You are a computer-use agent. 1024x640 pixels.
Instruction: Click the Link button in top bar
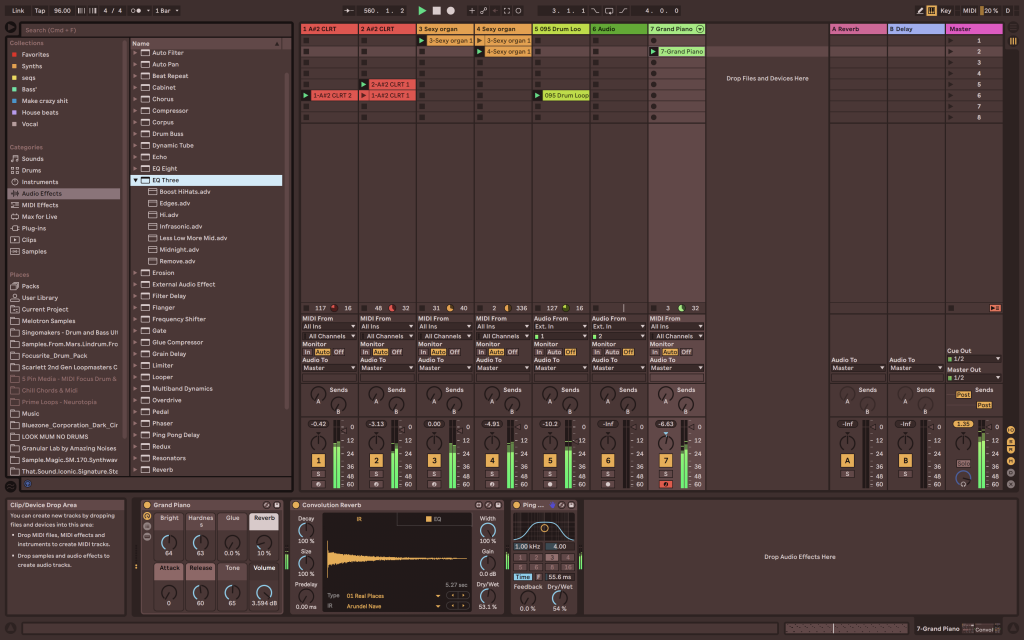point(18,10)
